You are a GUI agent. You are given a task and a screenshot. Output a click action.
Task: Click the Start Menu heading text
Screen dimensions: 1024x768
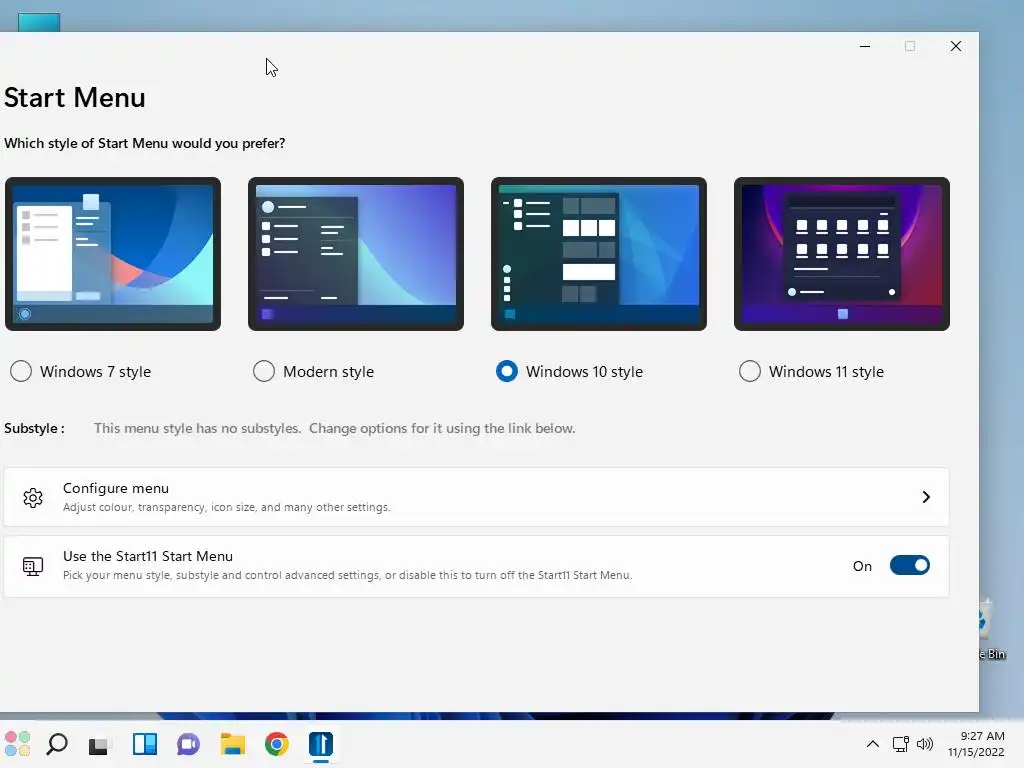[x=74, y=98]
